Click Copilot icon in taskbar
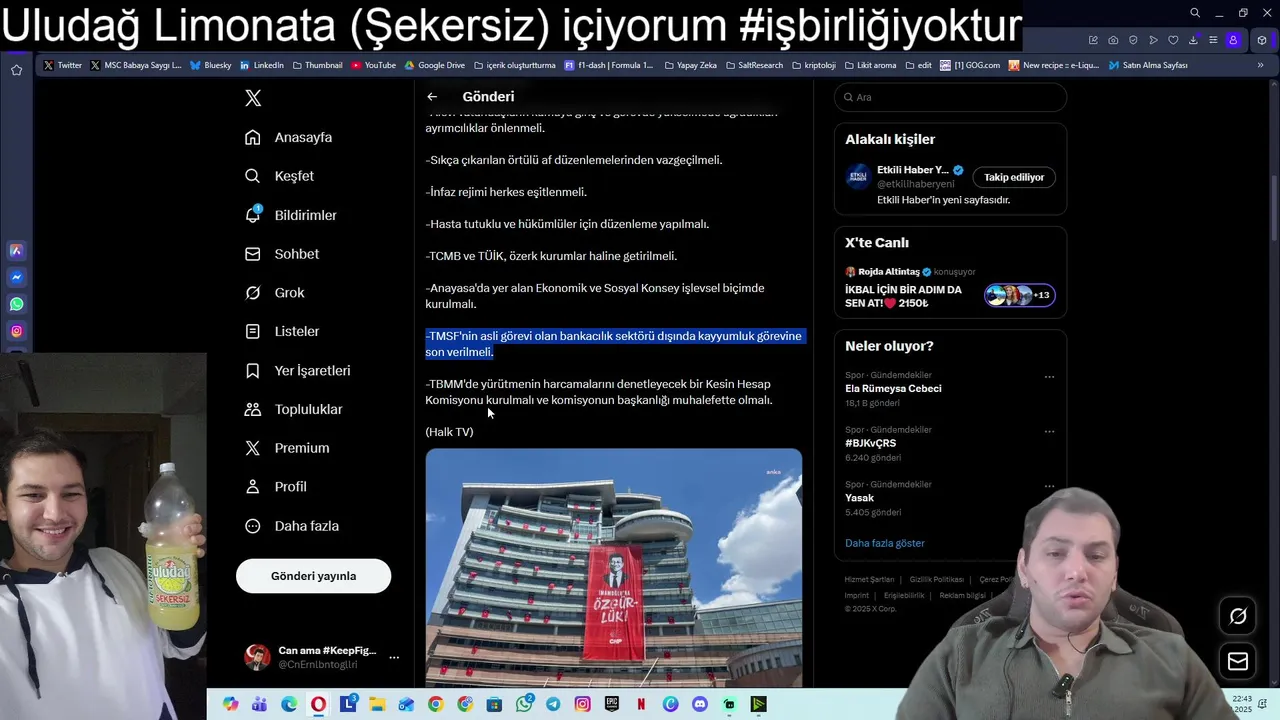 [x=231, y=704]
